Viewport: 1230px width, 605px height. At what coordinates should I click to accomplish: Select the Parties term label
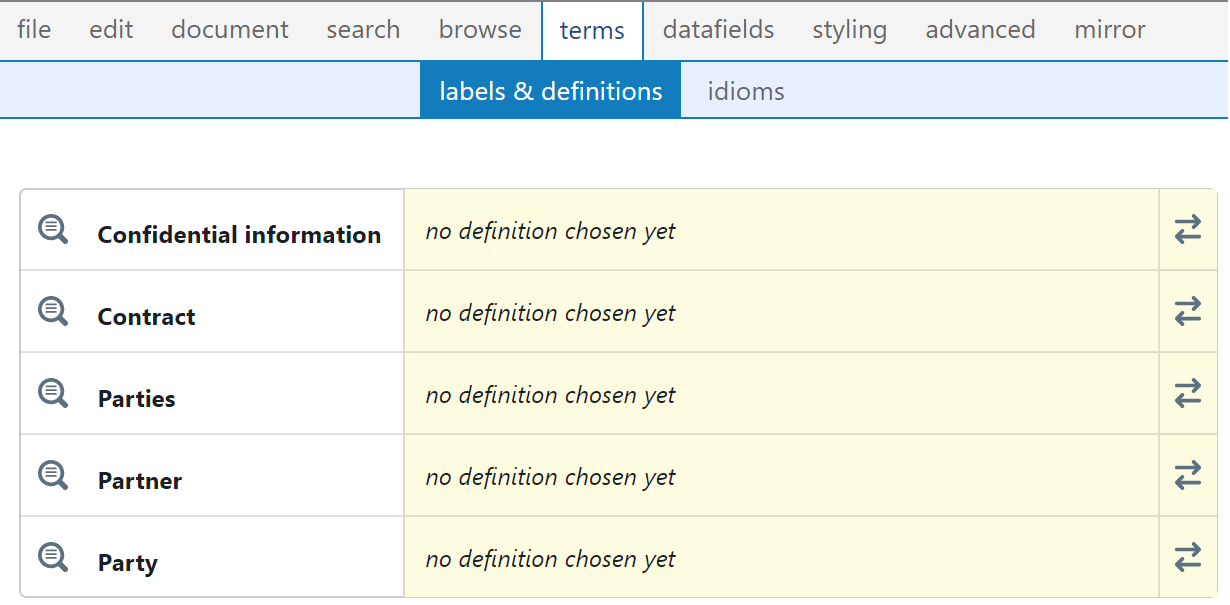[136, 399]
